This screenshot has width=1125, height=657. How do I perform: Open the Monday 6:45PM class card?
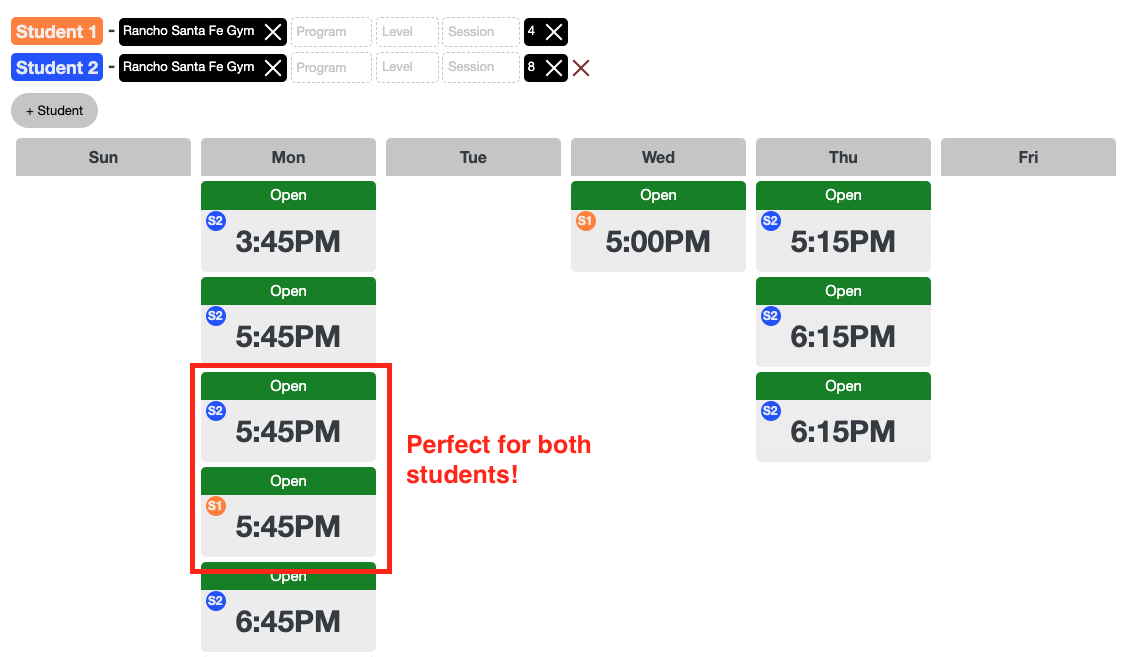[288, 621]
